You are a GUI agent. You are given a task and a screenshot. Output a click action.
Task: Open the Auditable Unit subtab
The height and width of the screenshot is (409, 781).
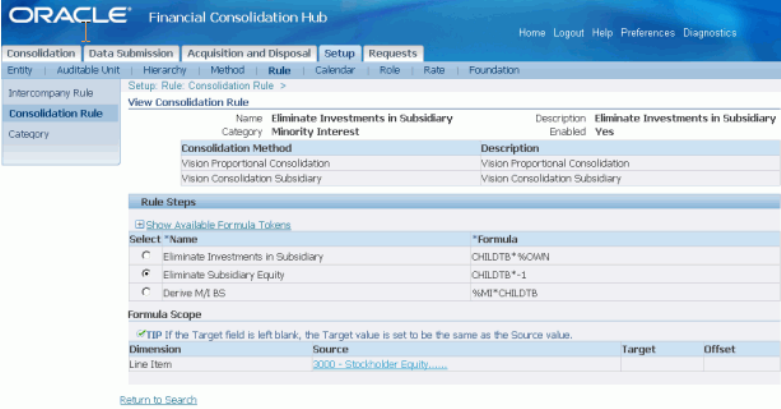click(x=88, y=70)
